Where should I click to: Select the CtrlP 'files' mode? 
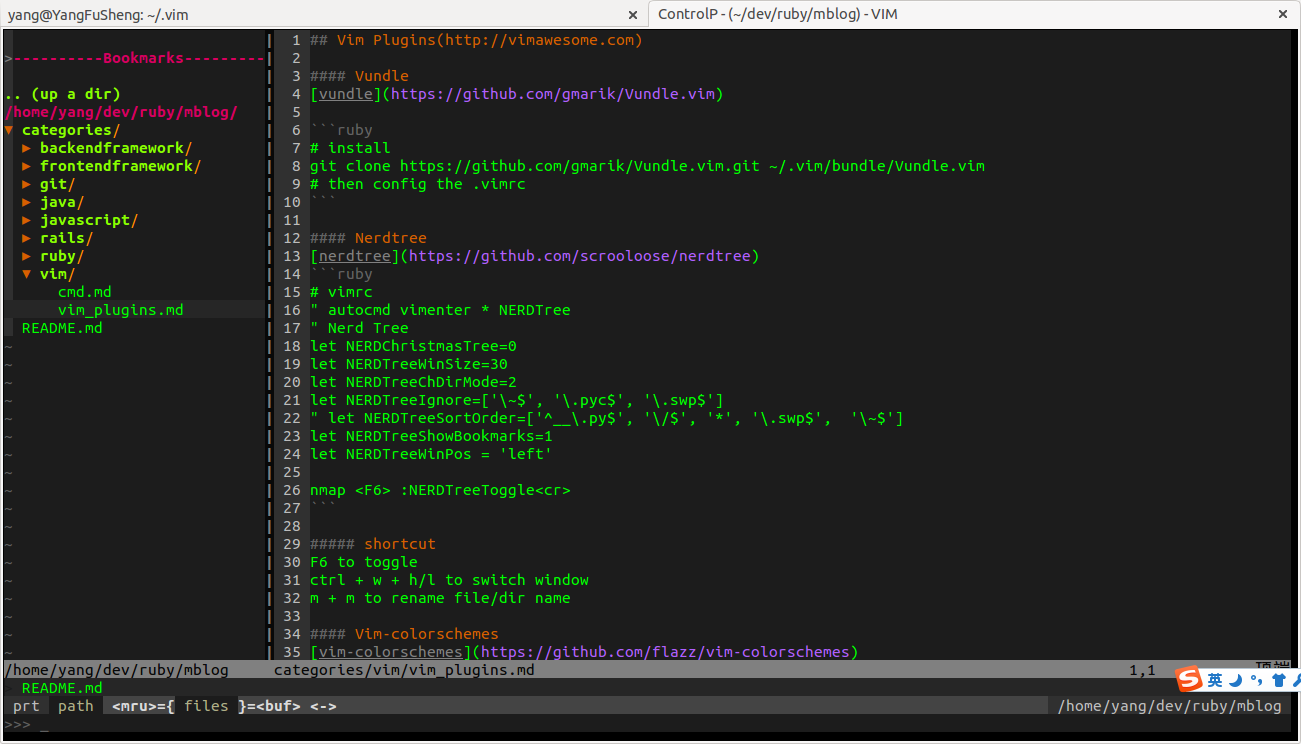click(x=206, y=706)
